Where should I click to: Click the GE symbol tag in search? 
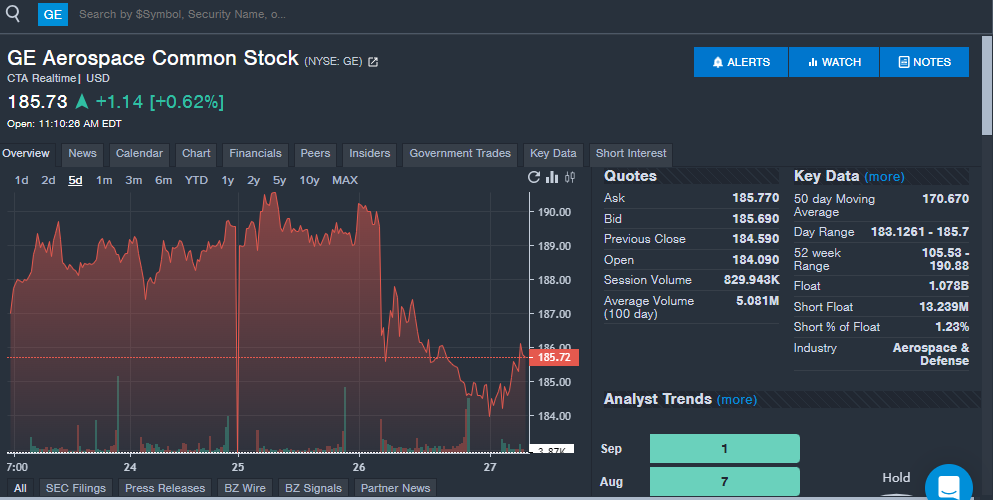pyautogui.click(x=53, y=14)
